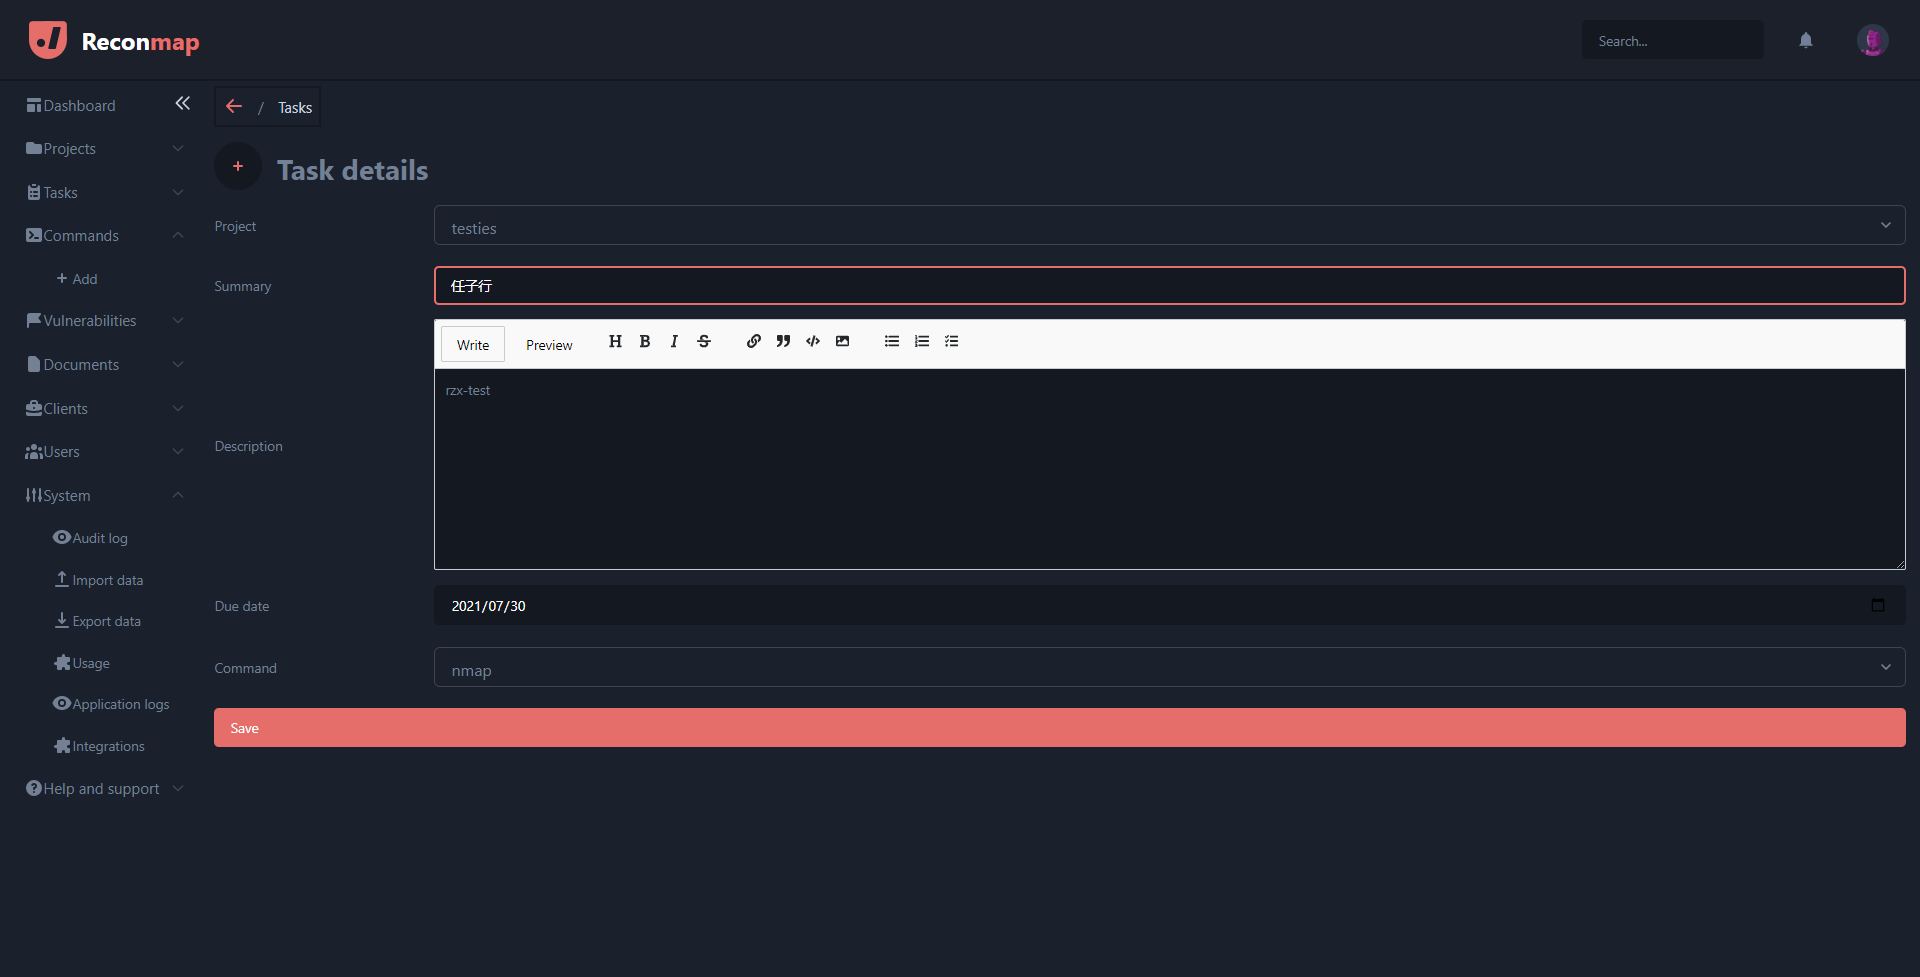Open the Project dropdown showing testies
The width and height of the screenshot is (1920, 977).
tap(1168, 226)
